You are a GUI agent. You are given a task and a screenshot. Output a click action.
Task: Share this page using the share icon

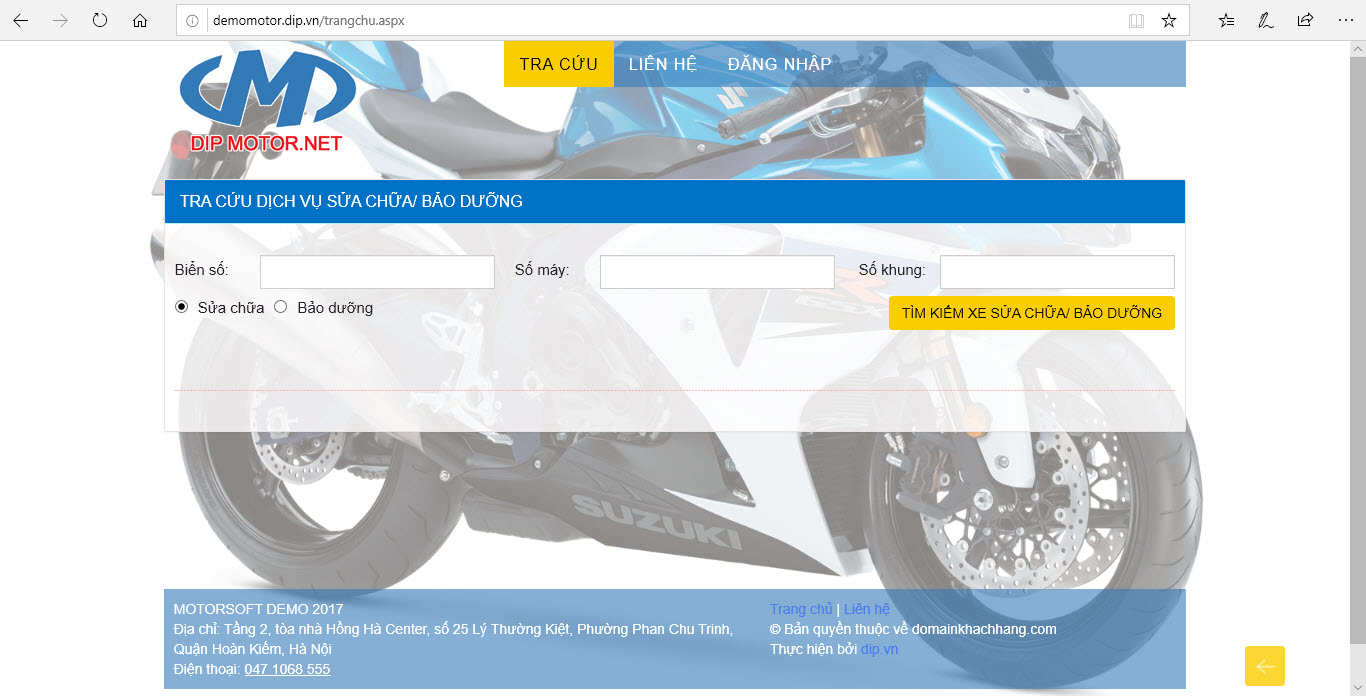click(1305, 20)
